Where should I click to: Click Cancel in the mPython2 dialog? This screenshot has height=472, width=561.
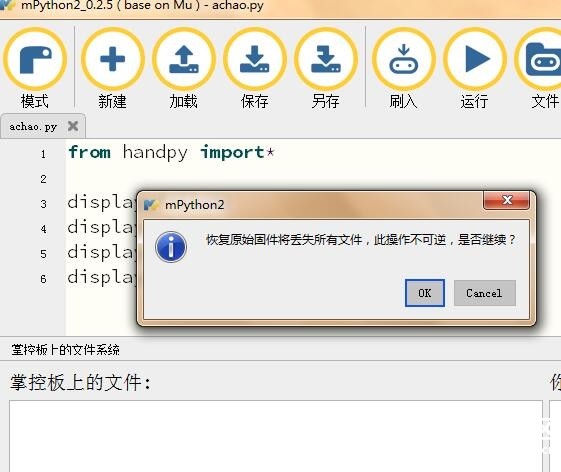(x=484, y=293)
